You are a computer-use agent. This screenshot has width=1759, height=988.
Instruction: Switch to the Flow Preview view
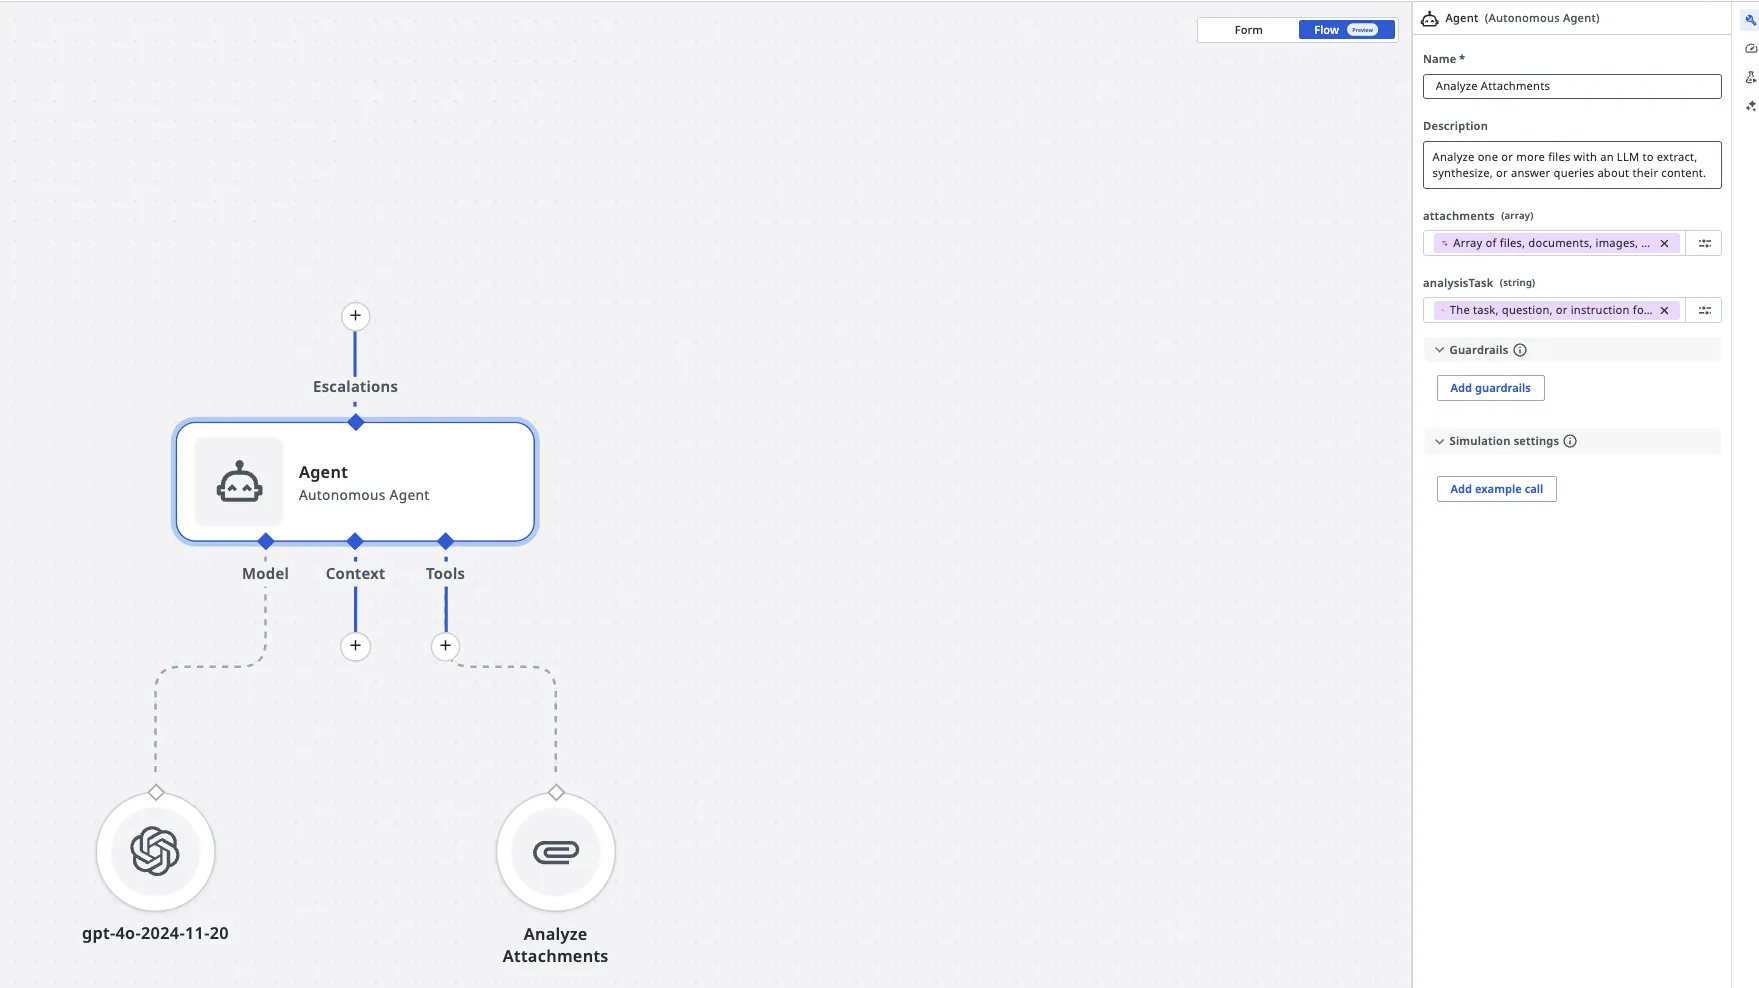1345,29
